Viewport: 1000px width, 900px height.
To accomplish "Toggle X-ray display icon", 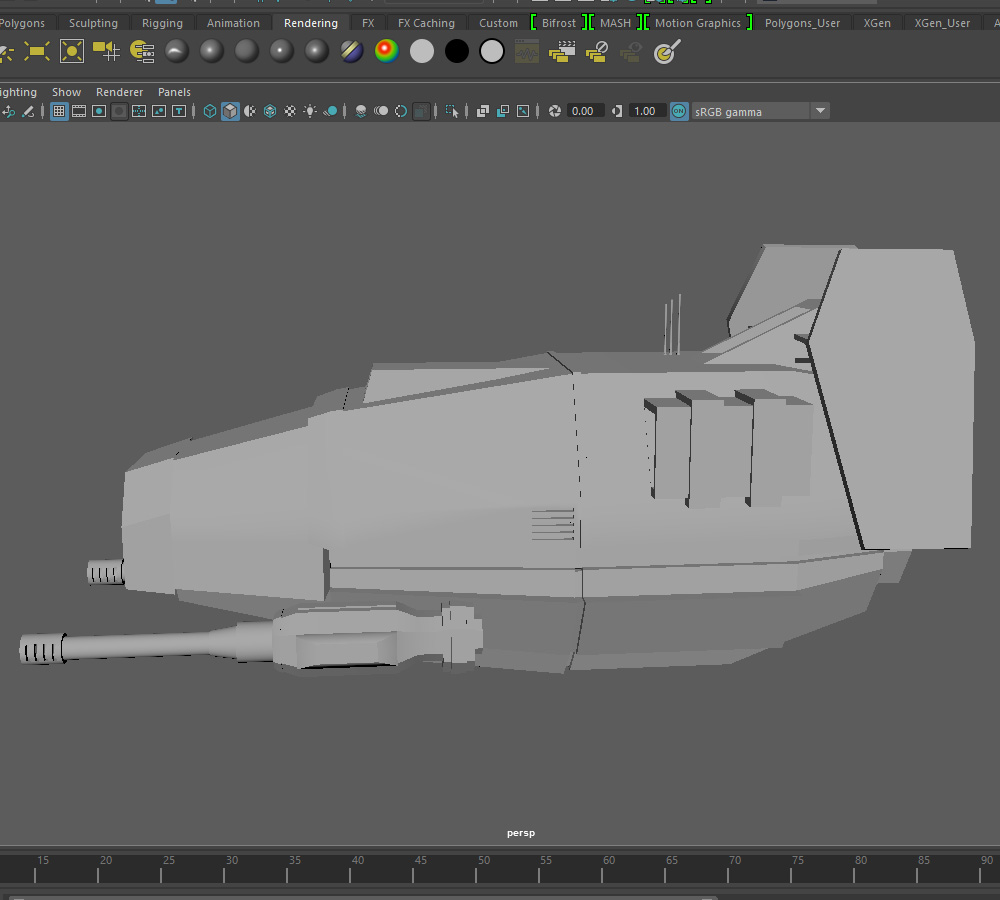I will click(483, 112).
